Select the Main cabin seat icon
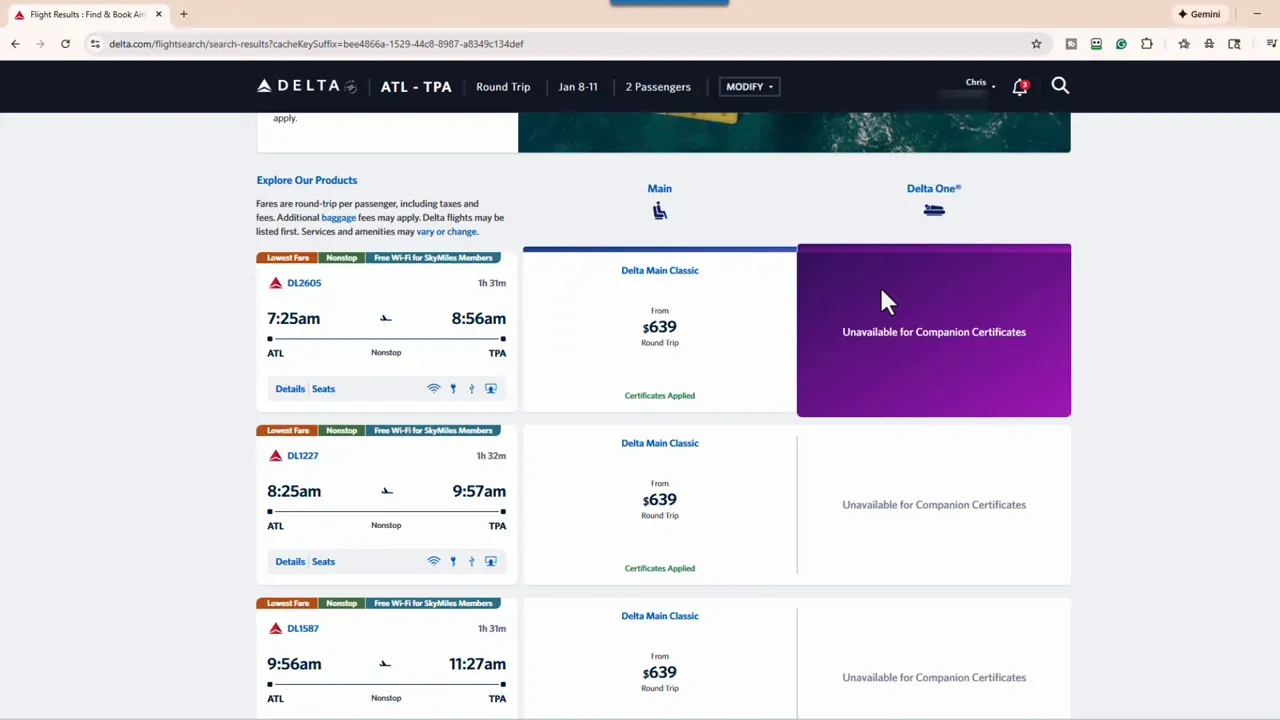The width and height of the screenshot is (1280, 720). [659, 210]
